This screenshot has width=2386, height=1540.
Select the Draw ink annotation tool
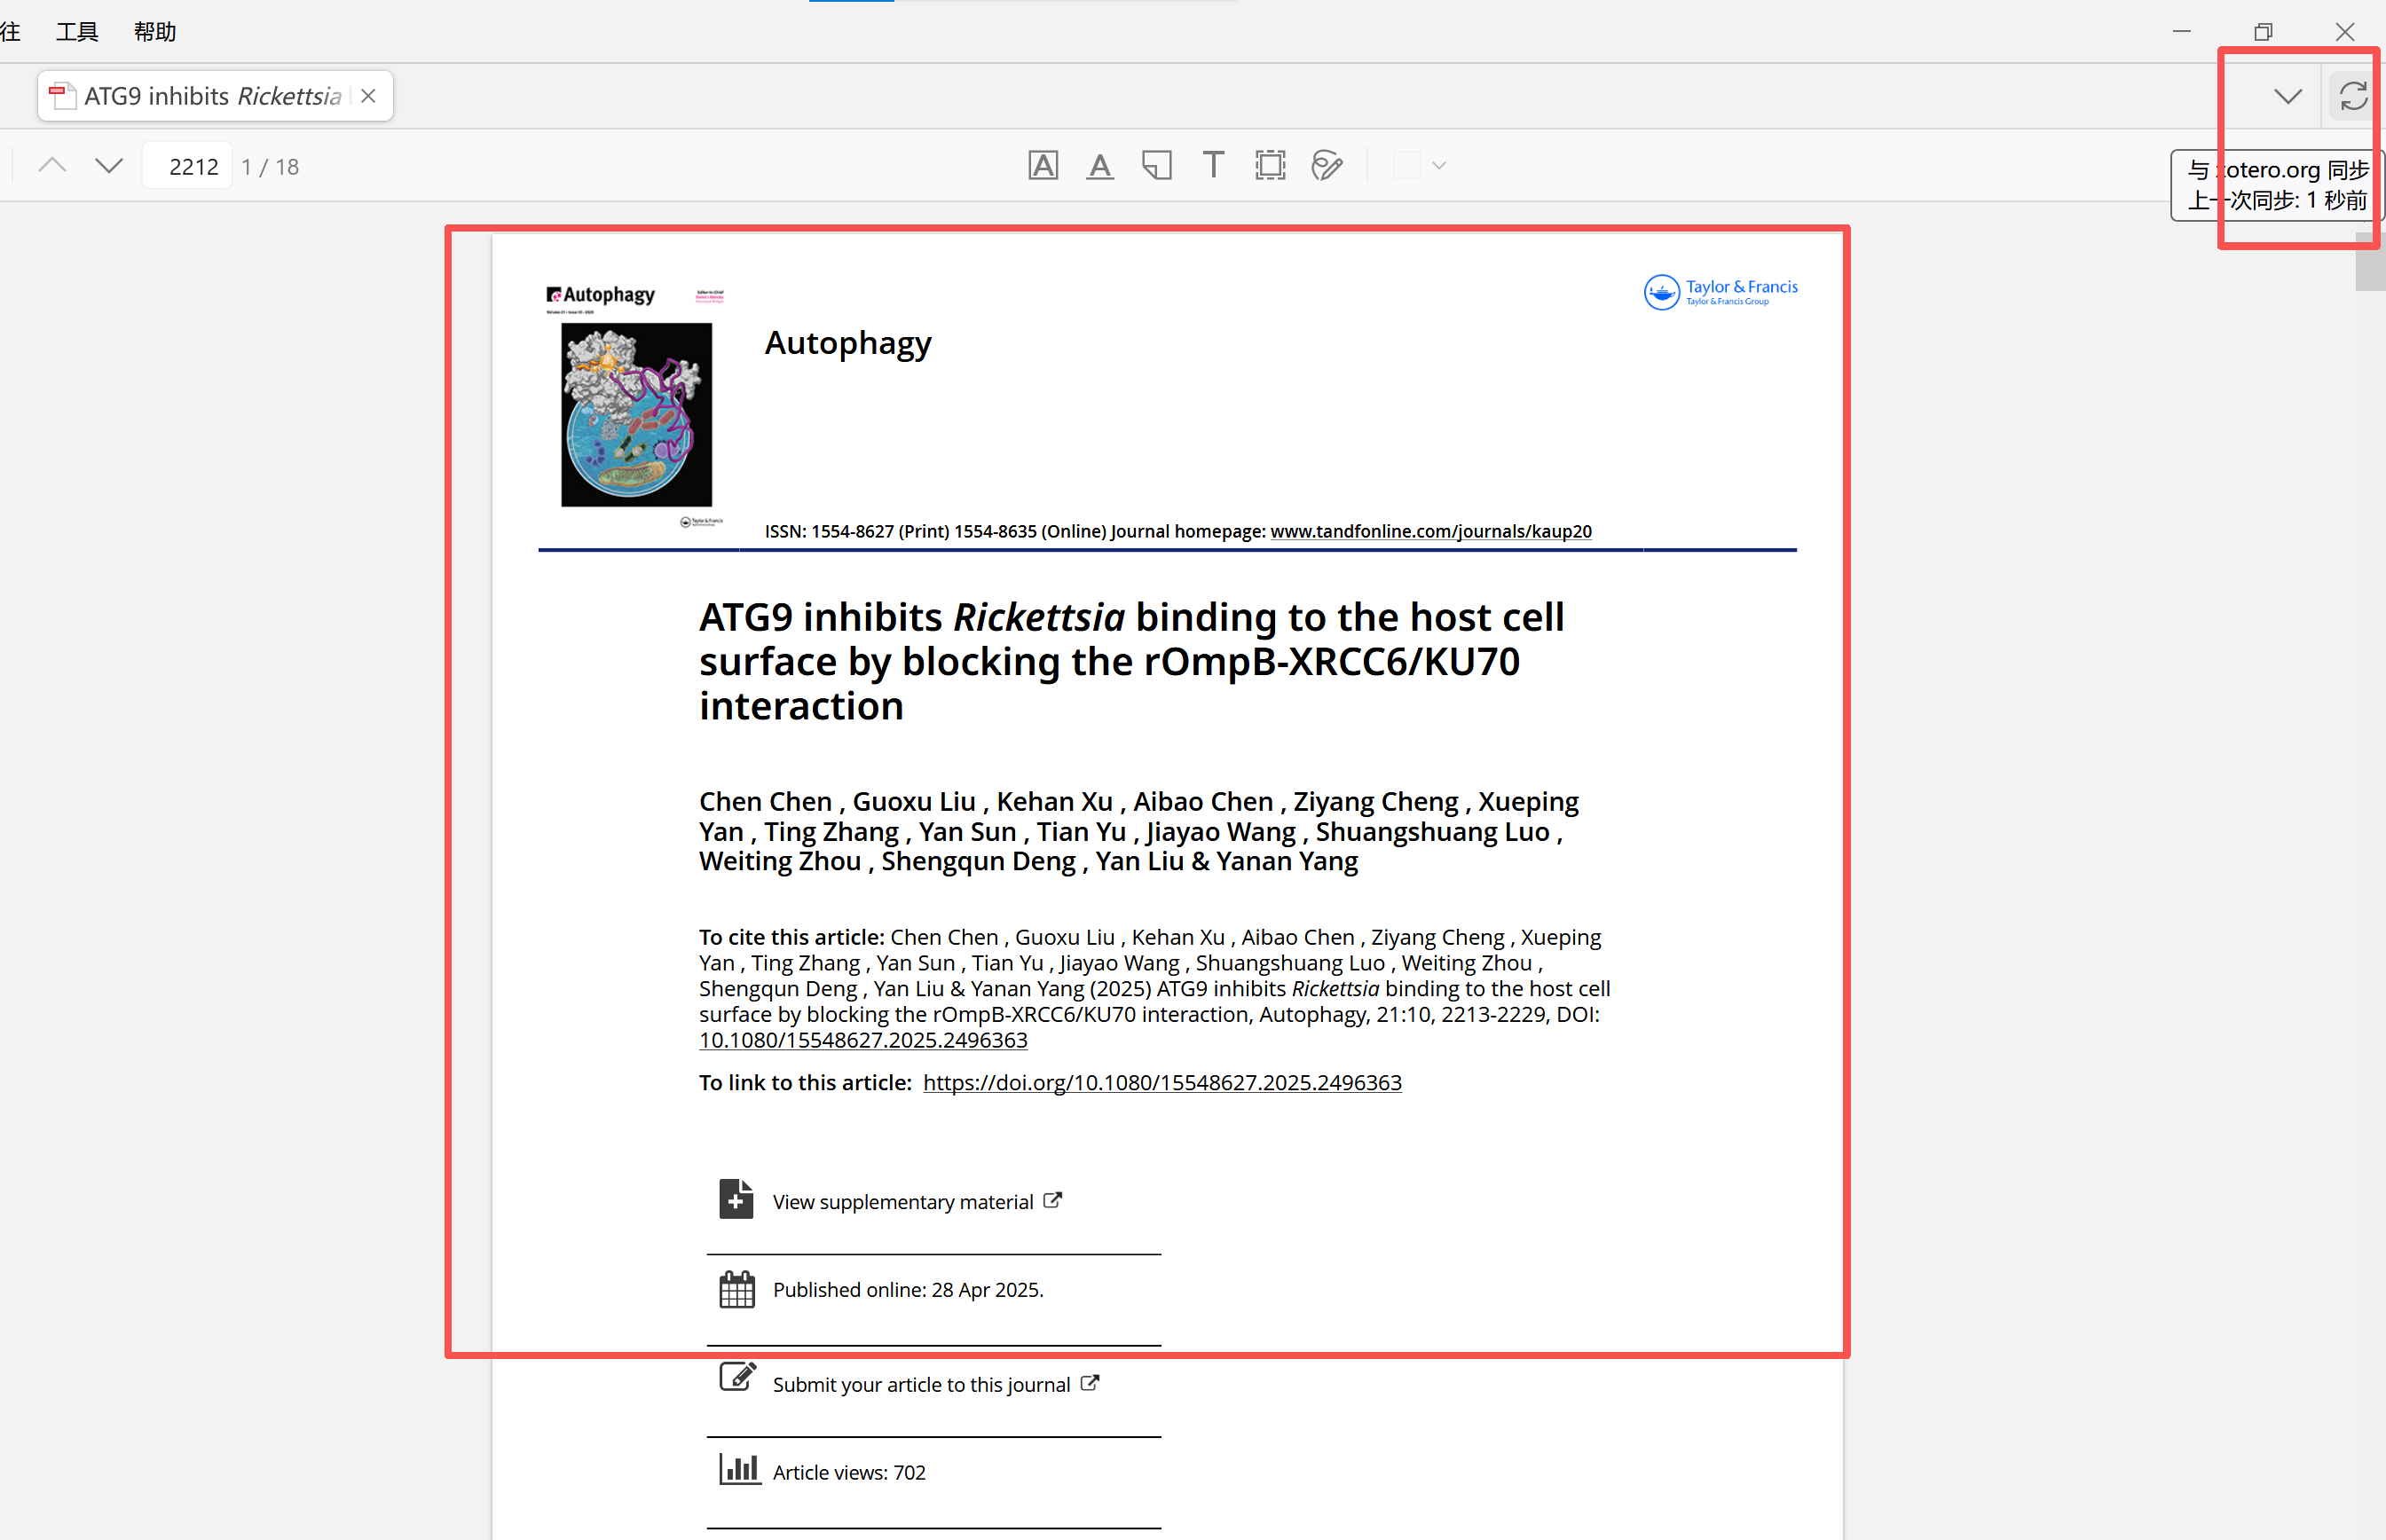pos(1327,166)
